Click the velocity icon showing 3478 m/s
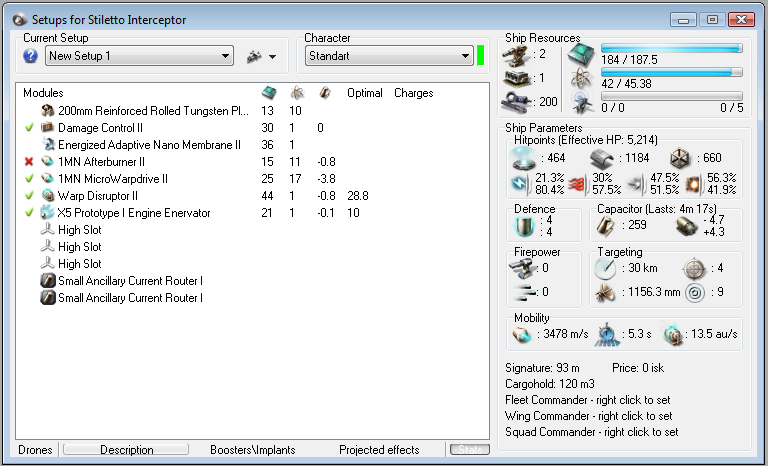 coord(522,335)
